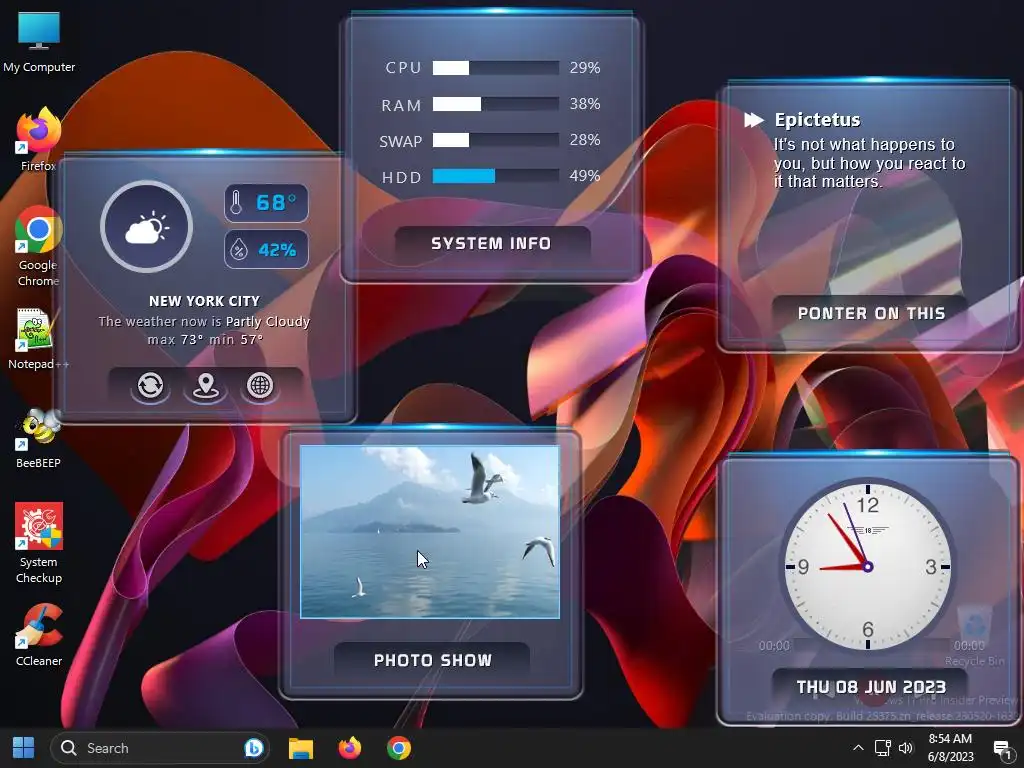
Task: Click the NEW YORK CITY label
Action: 204,301
